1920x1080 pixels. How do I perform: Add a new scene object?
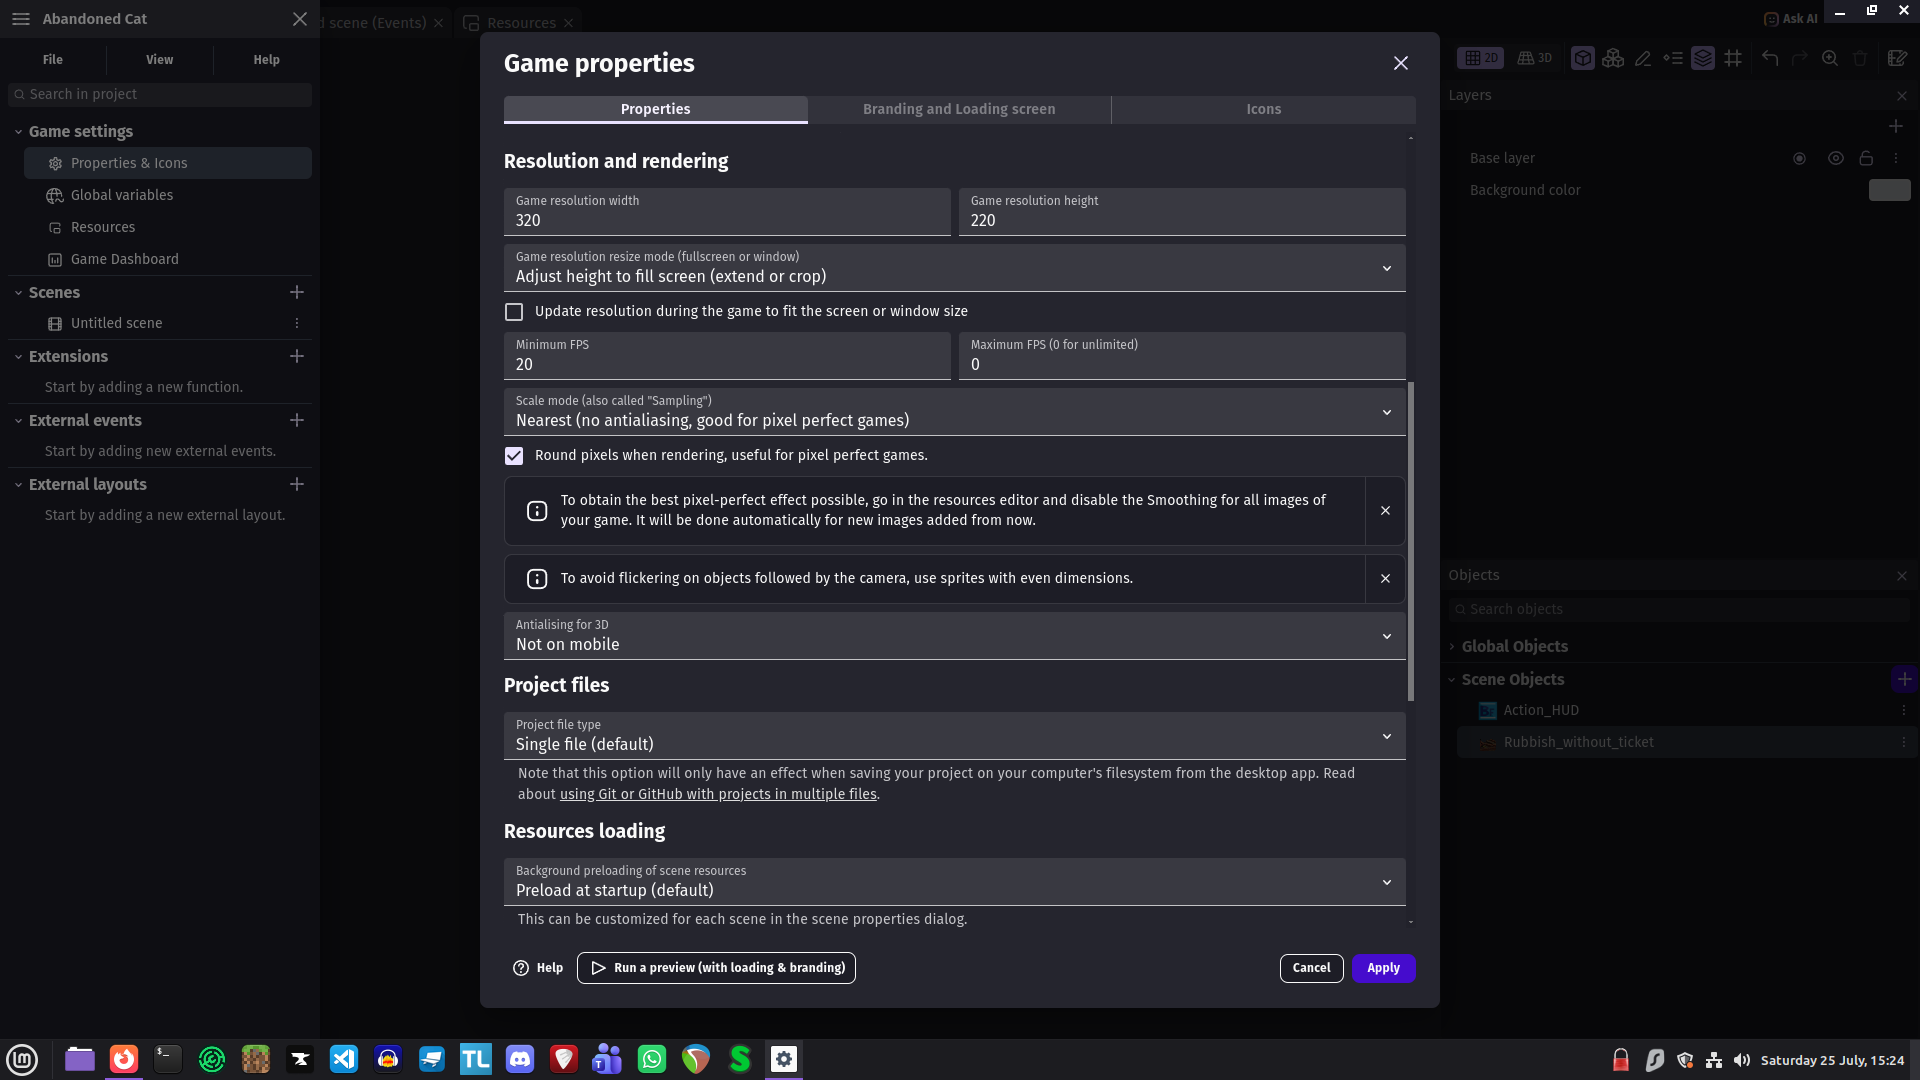pos(1904,679)
